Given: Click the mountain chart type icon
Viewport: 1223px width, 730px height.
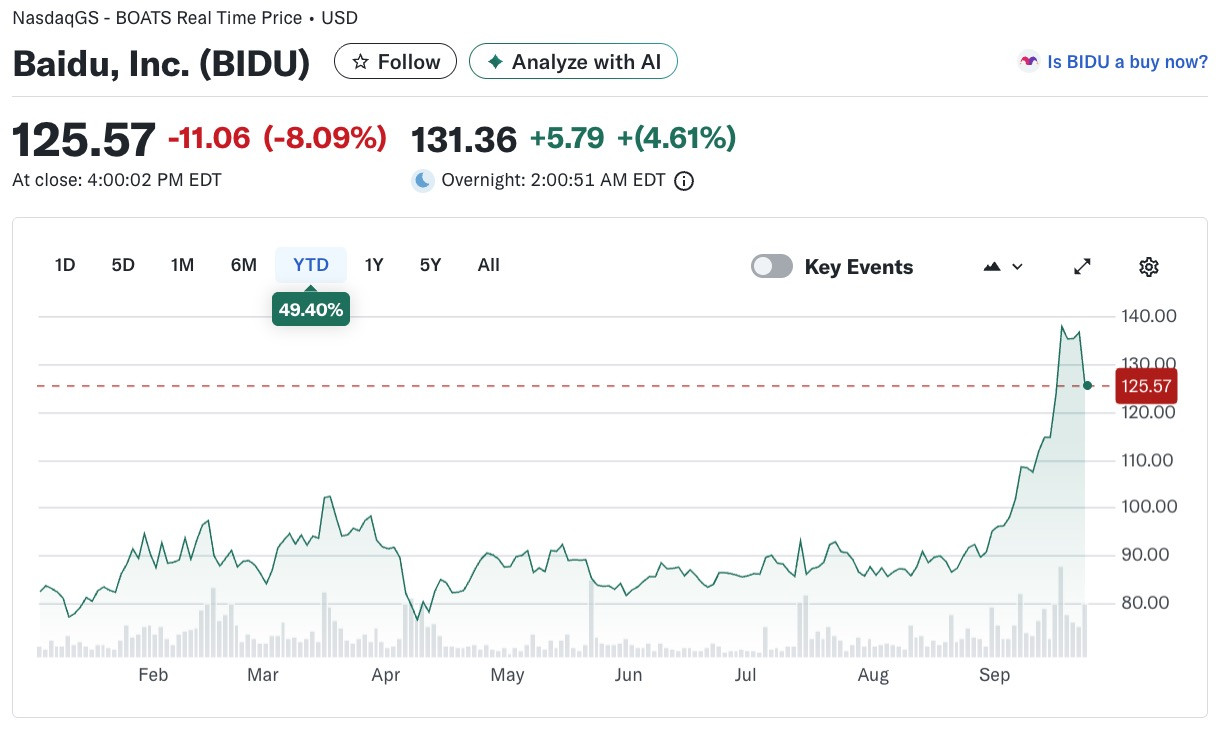Looking at the screenshot, I should (x=993, y=267).
